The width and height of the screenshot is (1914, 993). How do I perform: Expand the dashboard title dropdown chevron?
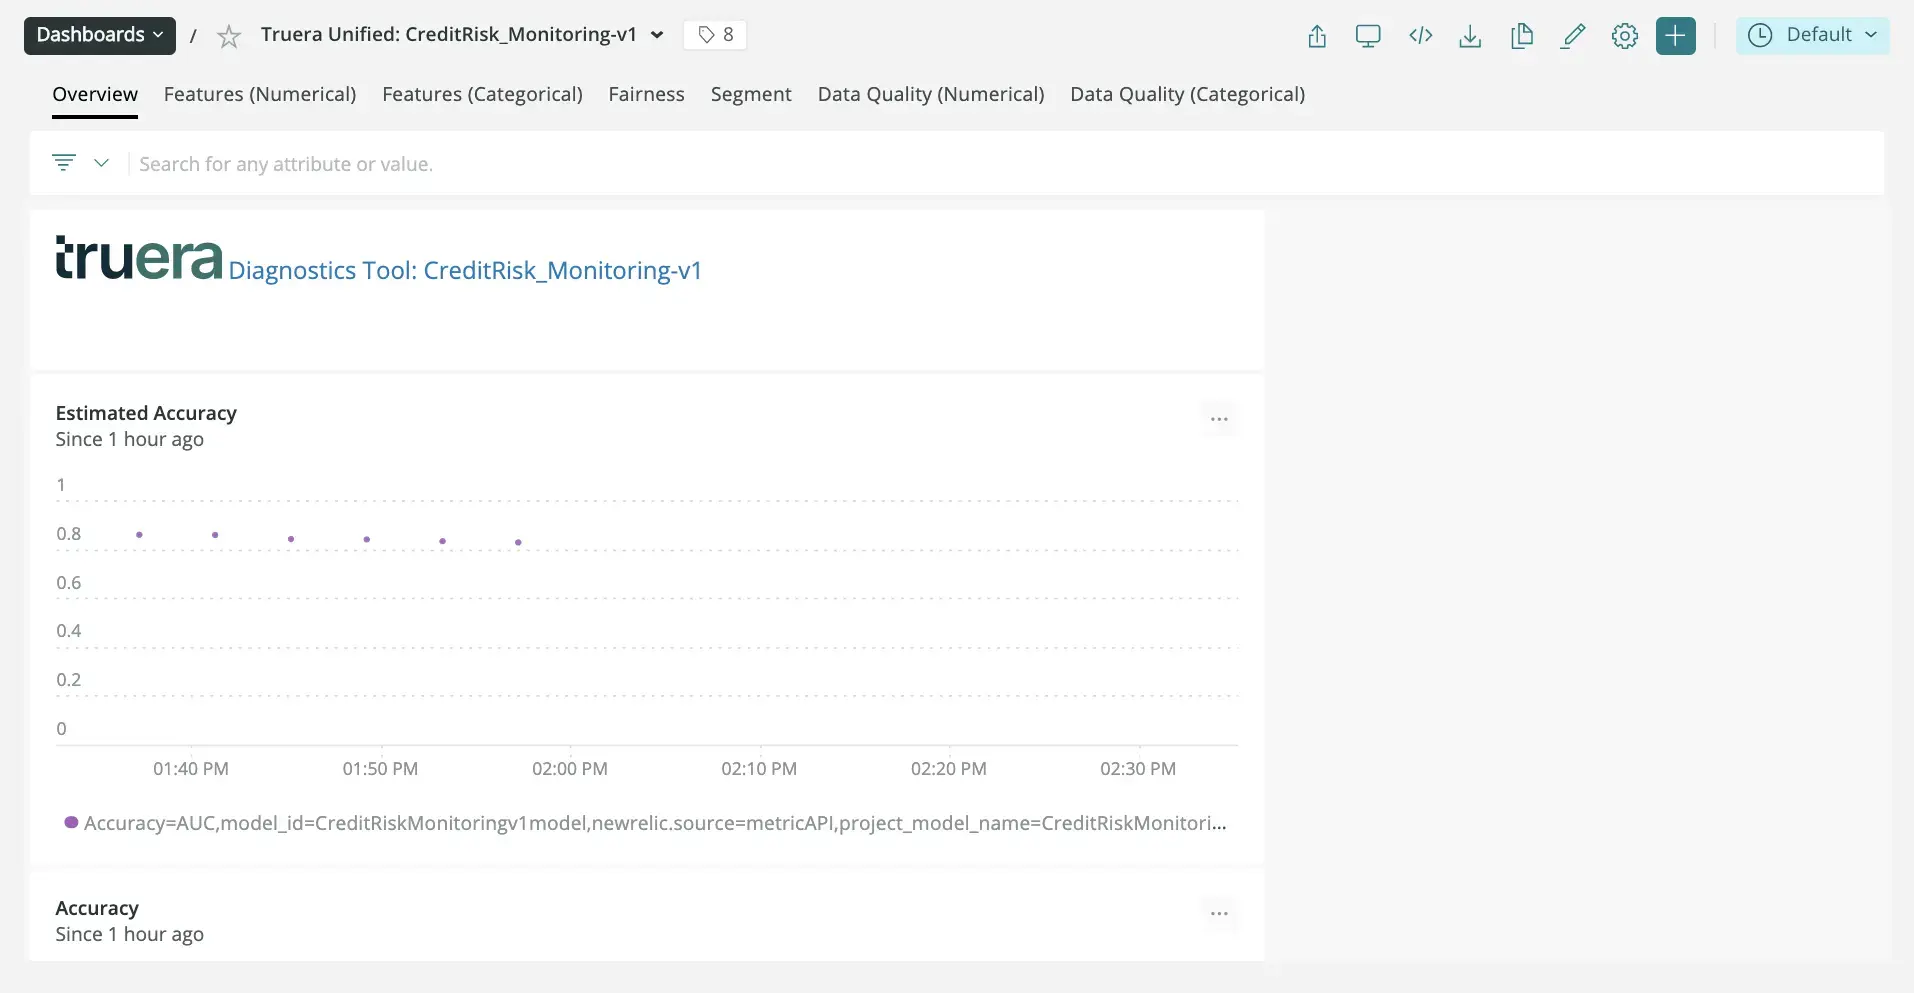tap(657, 35)
